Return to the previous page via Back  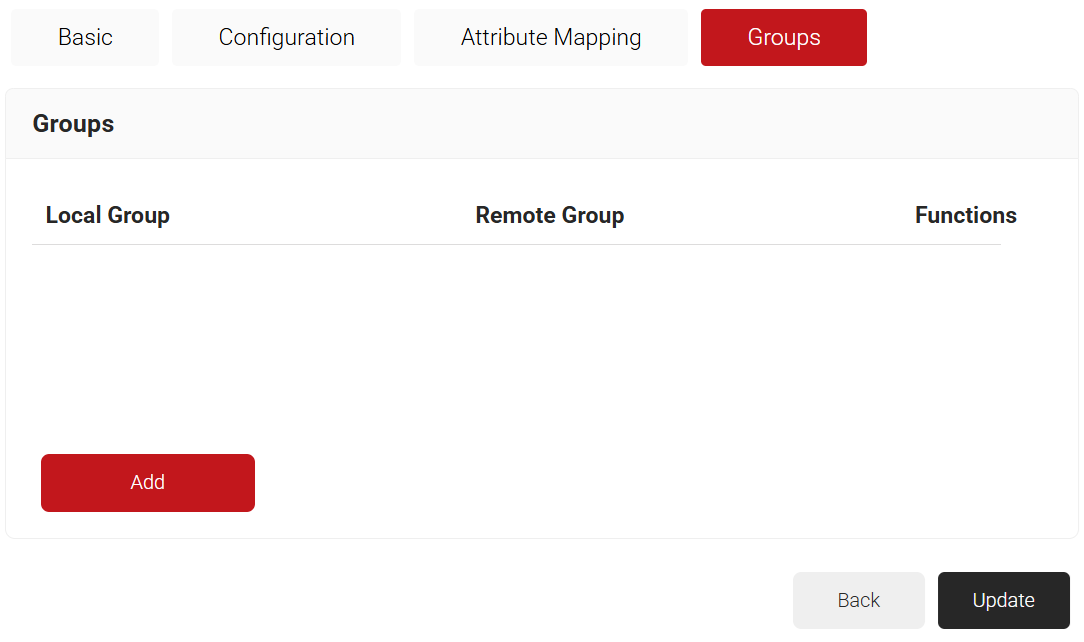pyautogui.click(x=858, y=600)
